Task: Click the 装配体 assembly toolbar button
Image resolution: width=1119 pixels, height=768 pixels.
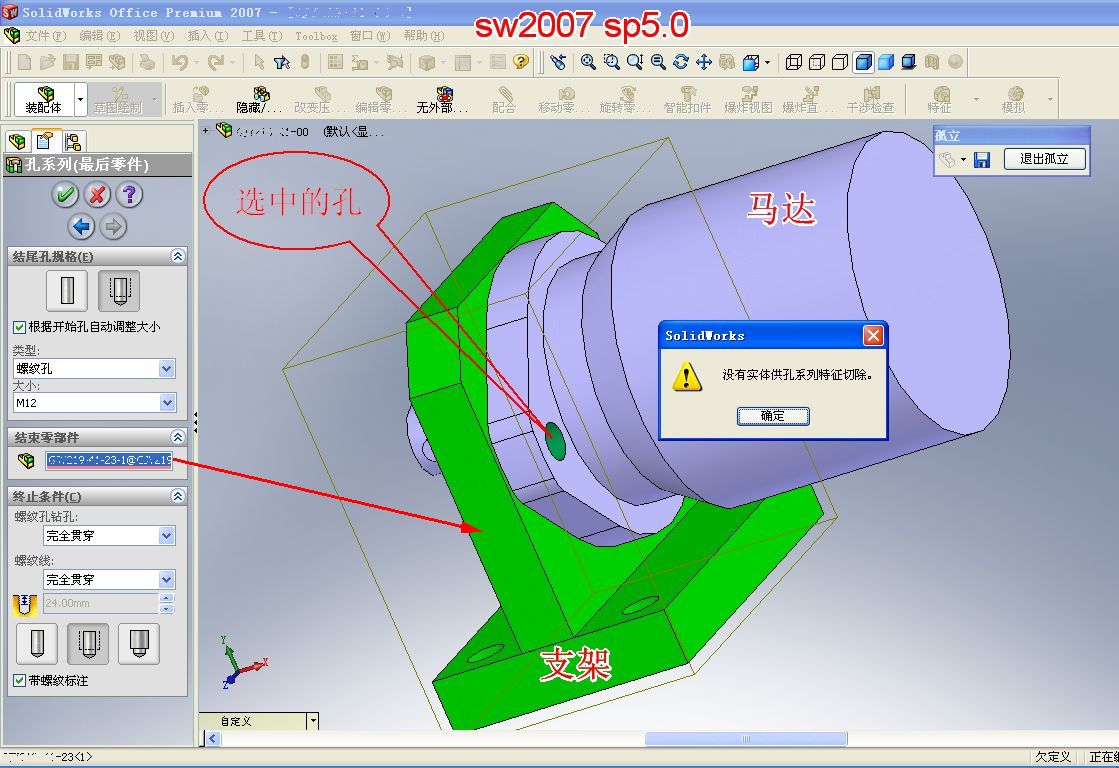Action: (x=44, y=99)
